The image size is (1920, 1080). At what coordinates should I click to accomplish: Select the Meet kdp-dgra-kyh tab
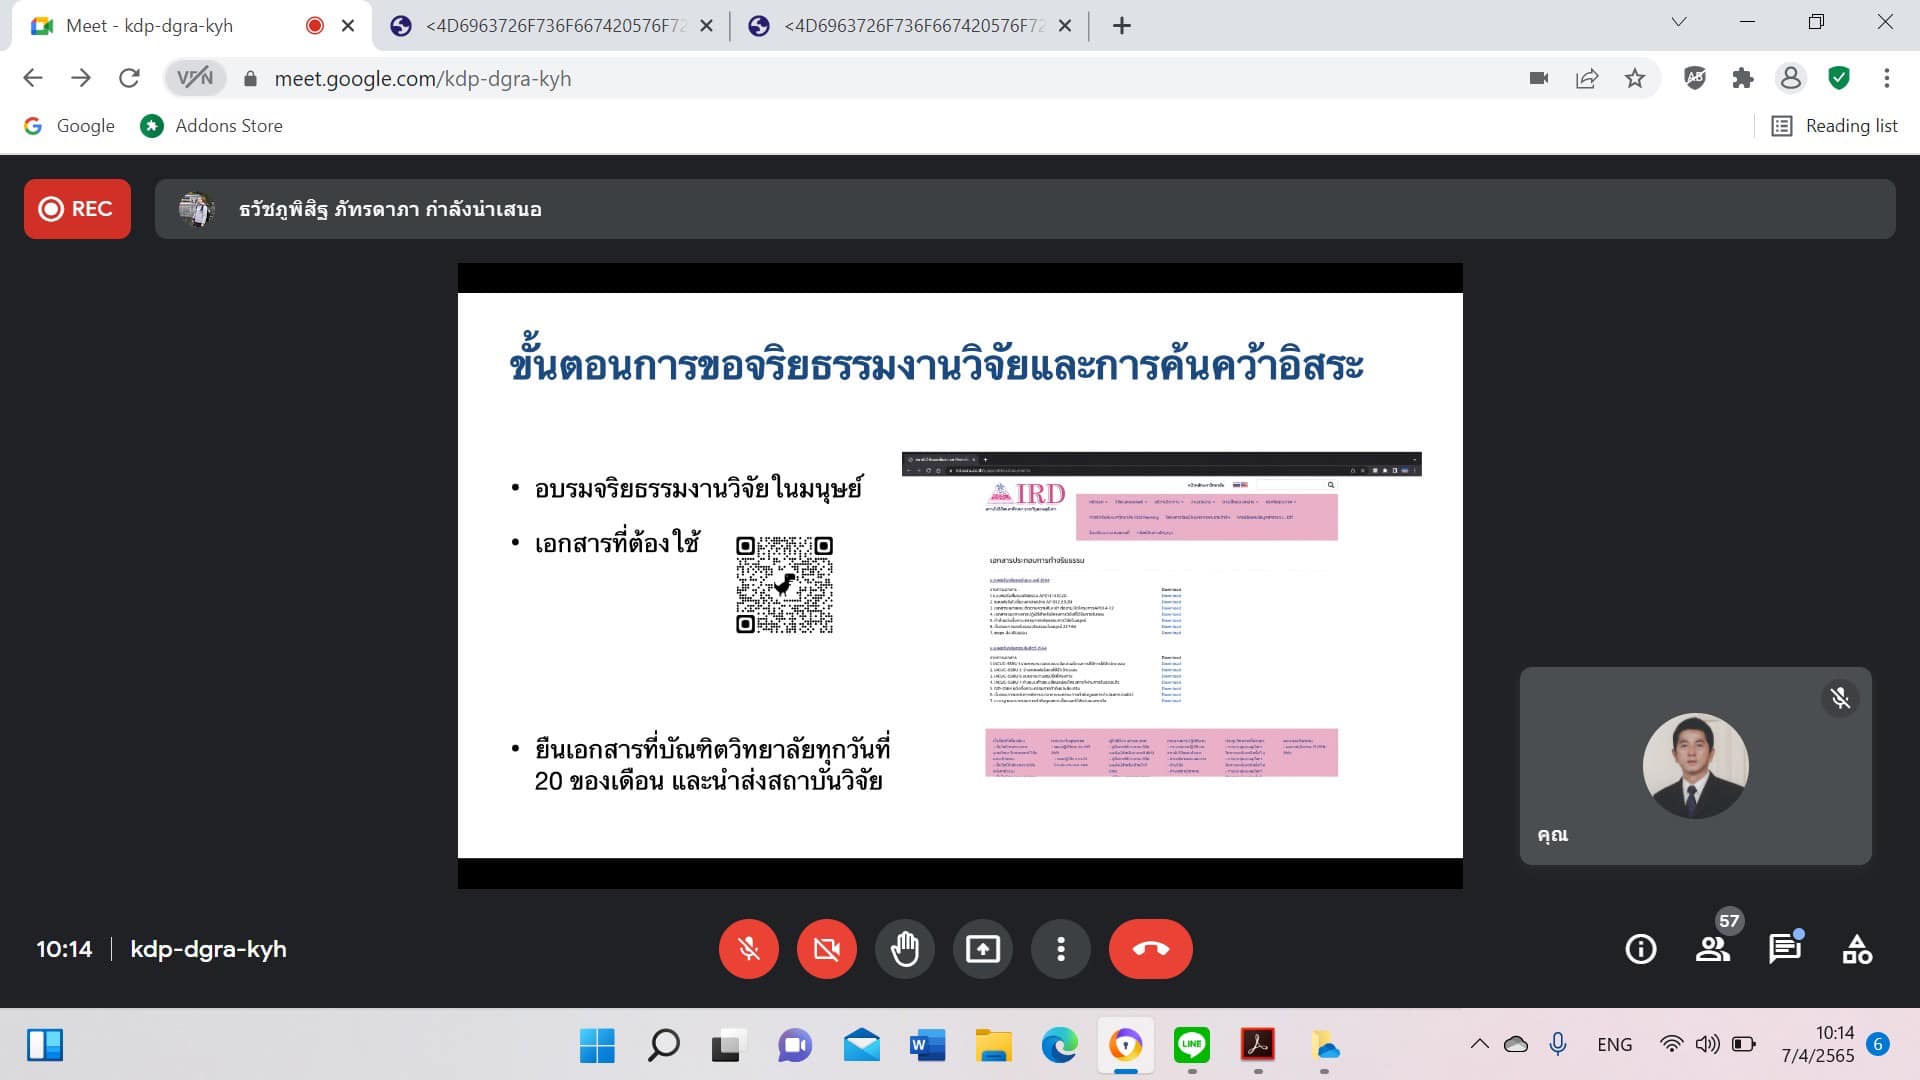point(150,26)
